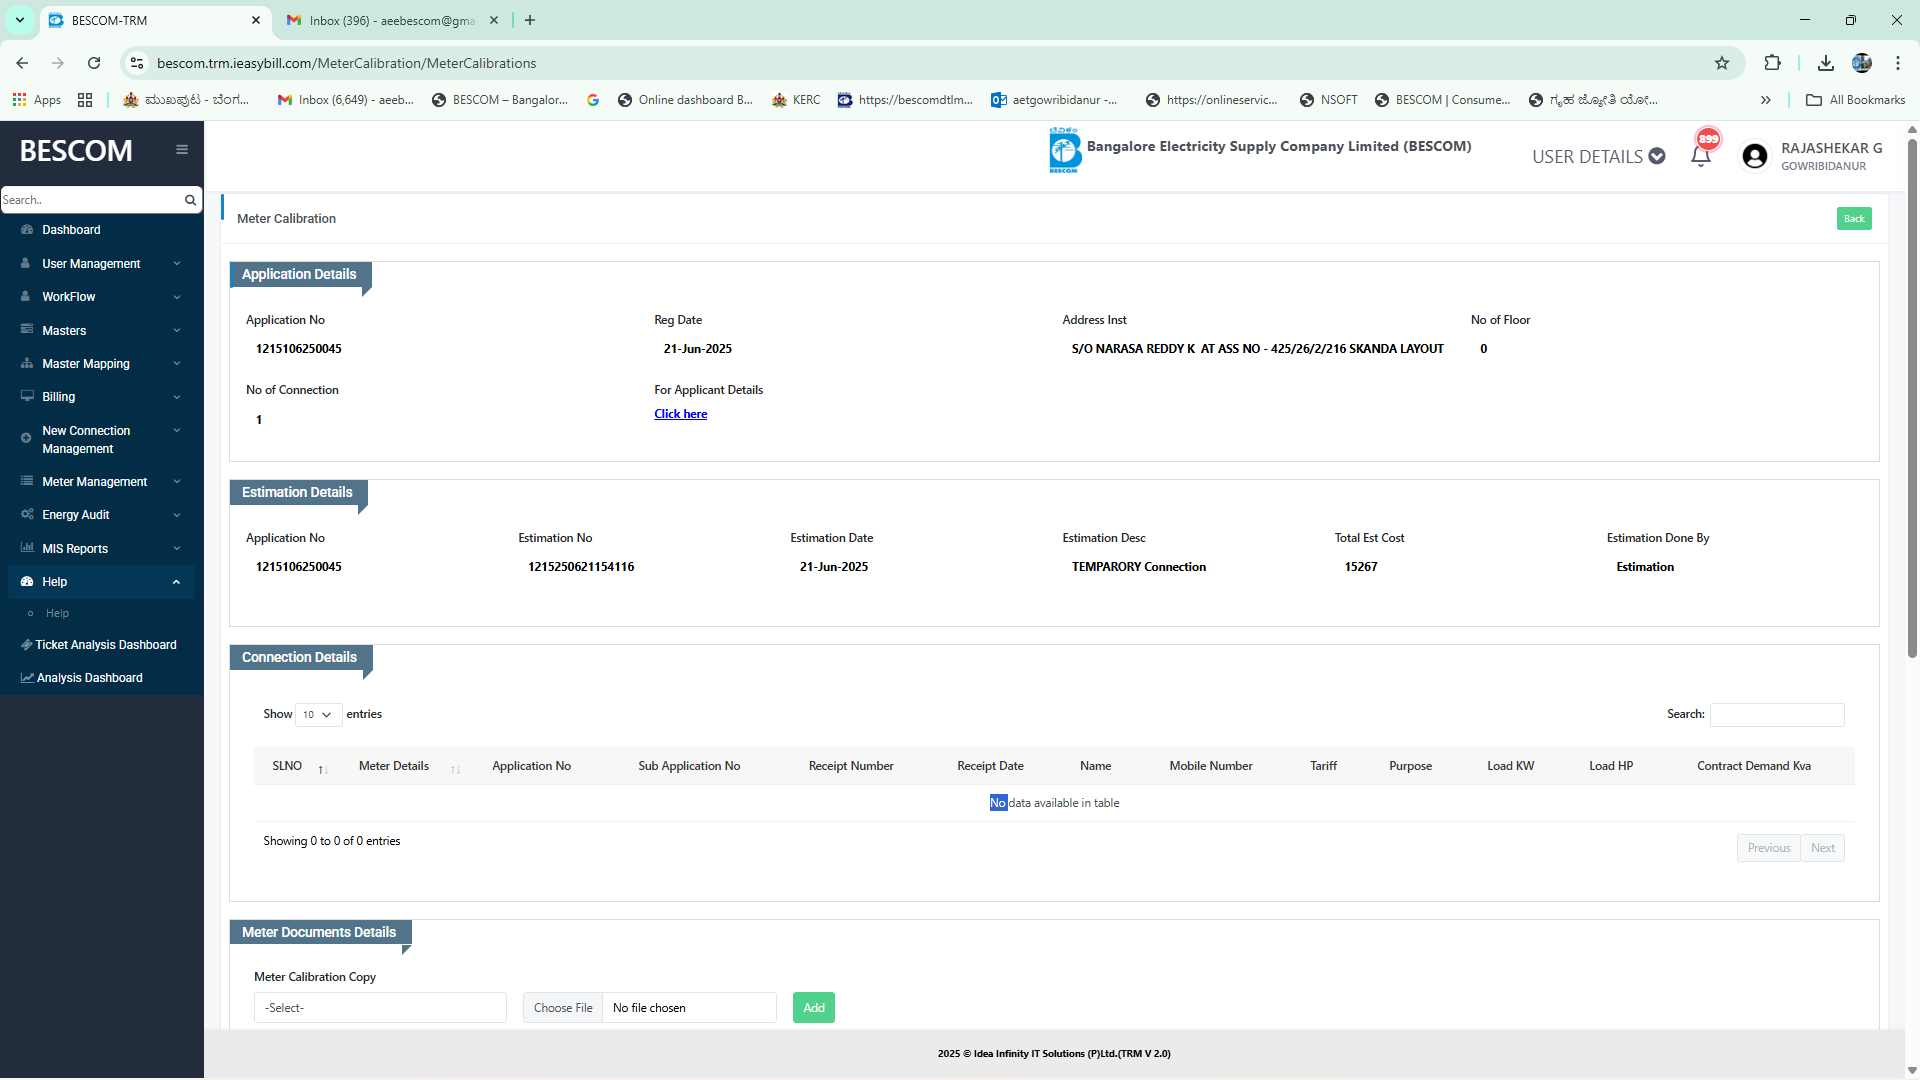
Task: Open the Dashboard menu item
Action: coord(71,230)
